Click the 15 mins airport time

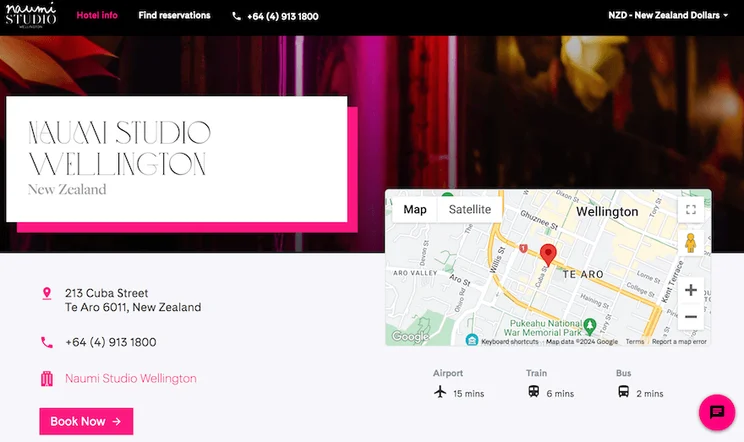coord(468,394)
